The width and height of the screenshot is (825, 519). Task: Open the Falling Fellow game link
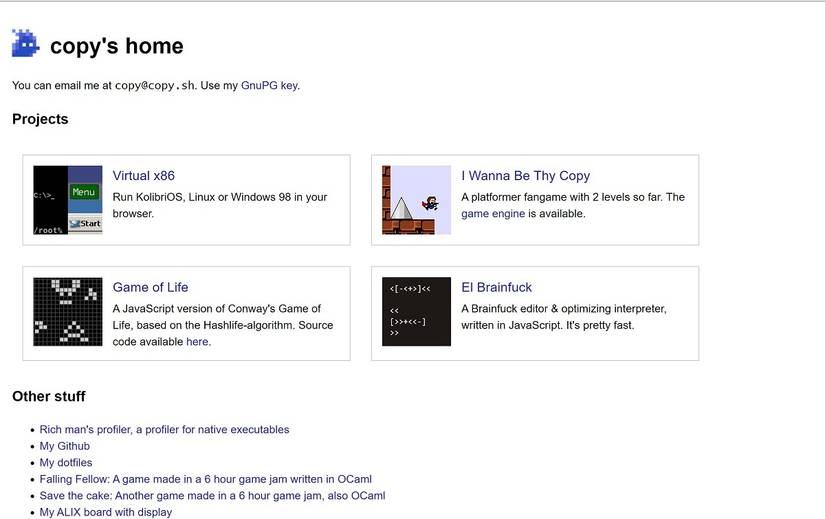click(206, 479)
